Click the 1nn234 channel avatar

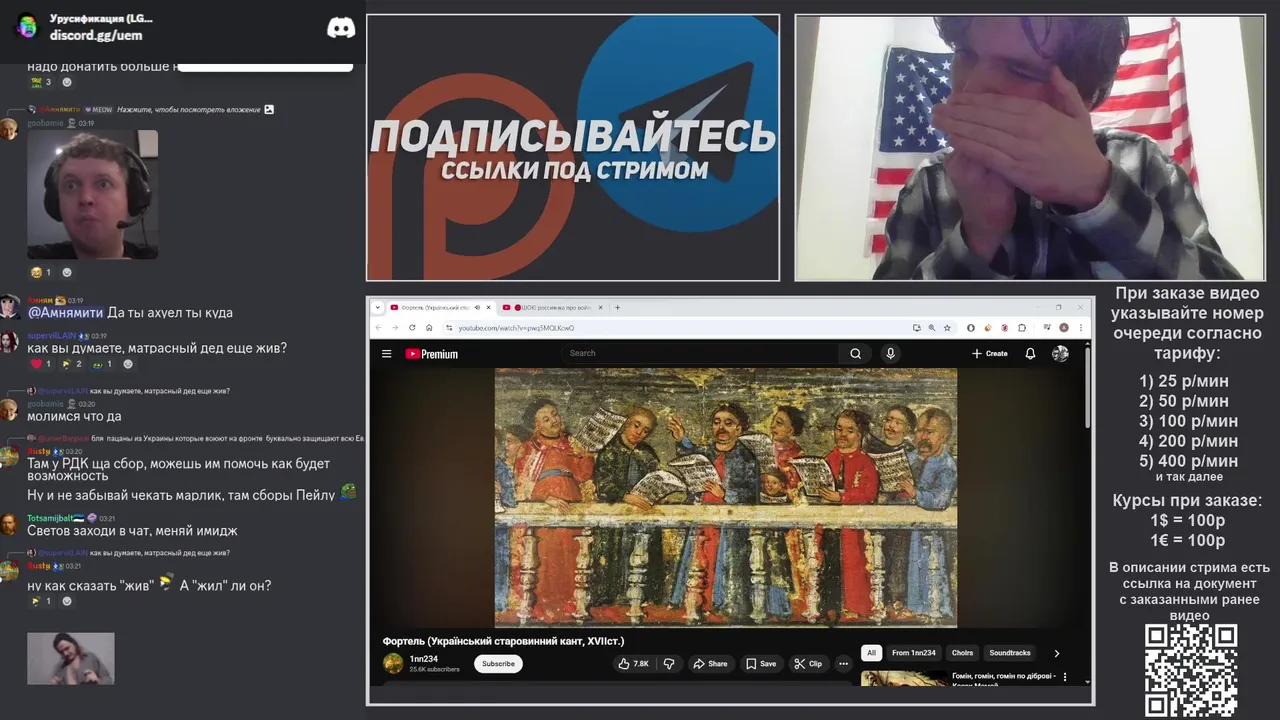[x=393, y=663]
